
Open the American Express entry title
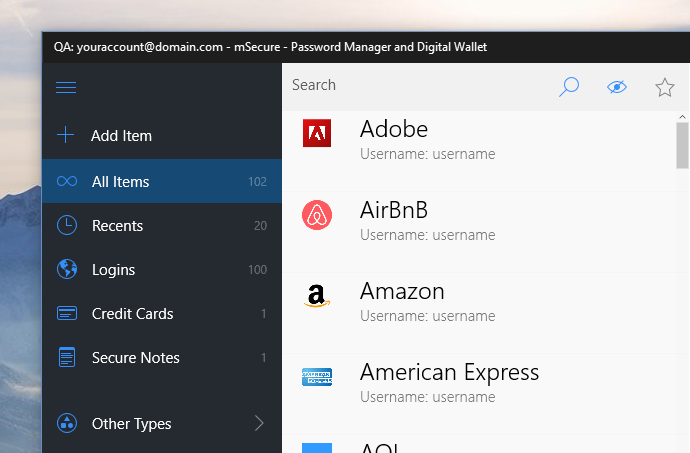click(449, 372)
